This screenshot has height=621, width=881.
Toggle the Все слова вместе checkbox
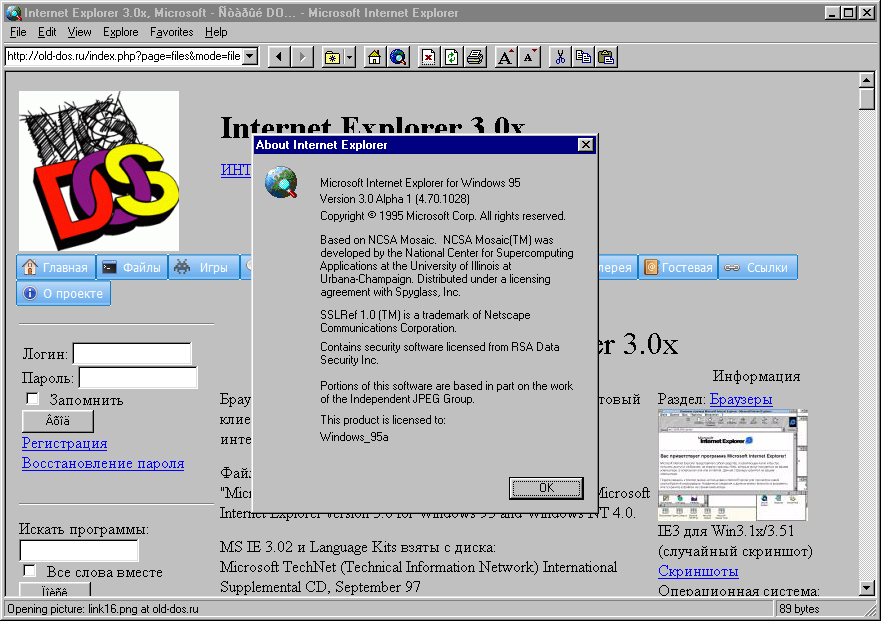coord(29,571)
